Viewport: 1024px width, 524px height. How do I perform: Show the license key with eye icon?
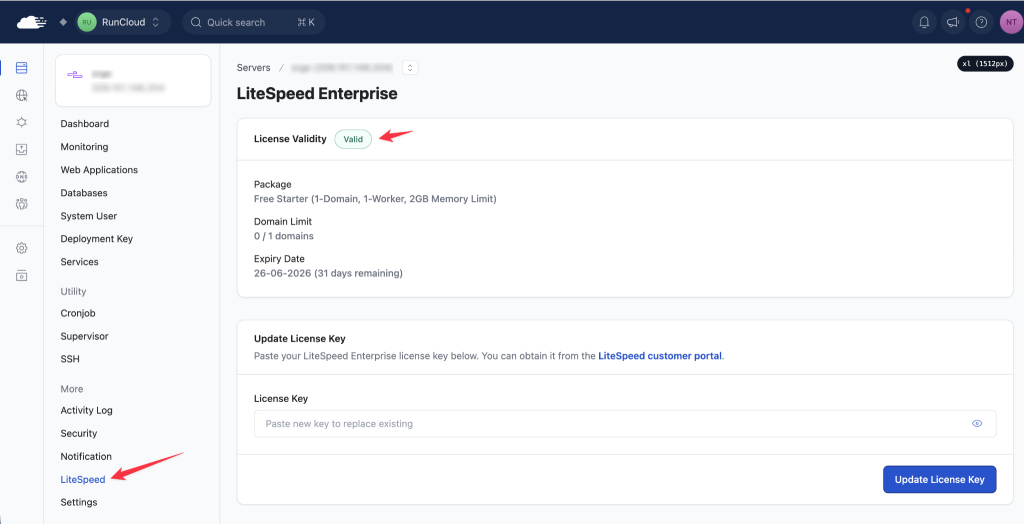(x=977, y=423)
